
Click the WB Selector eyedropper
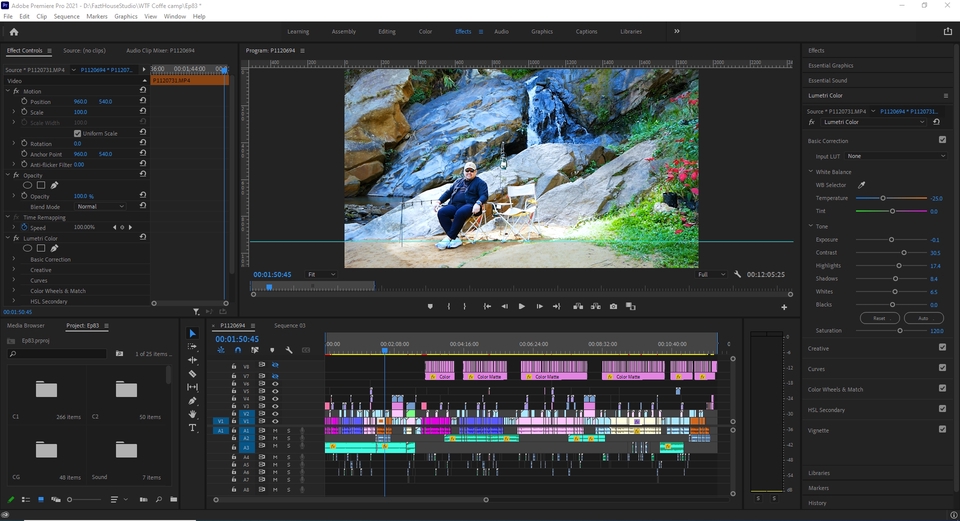coord(861,185)
